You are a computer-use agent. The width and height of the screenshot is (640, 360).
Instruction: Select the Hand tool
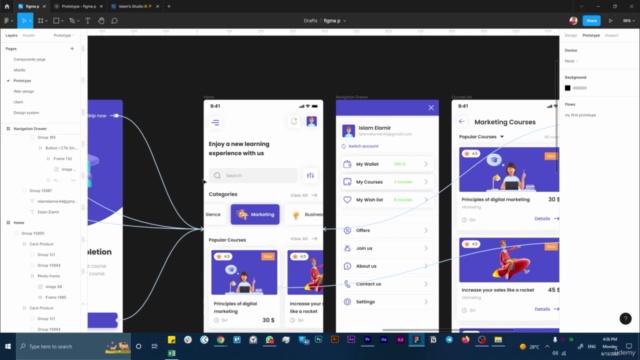pos(101,20)
